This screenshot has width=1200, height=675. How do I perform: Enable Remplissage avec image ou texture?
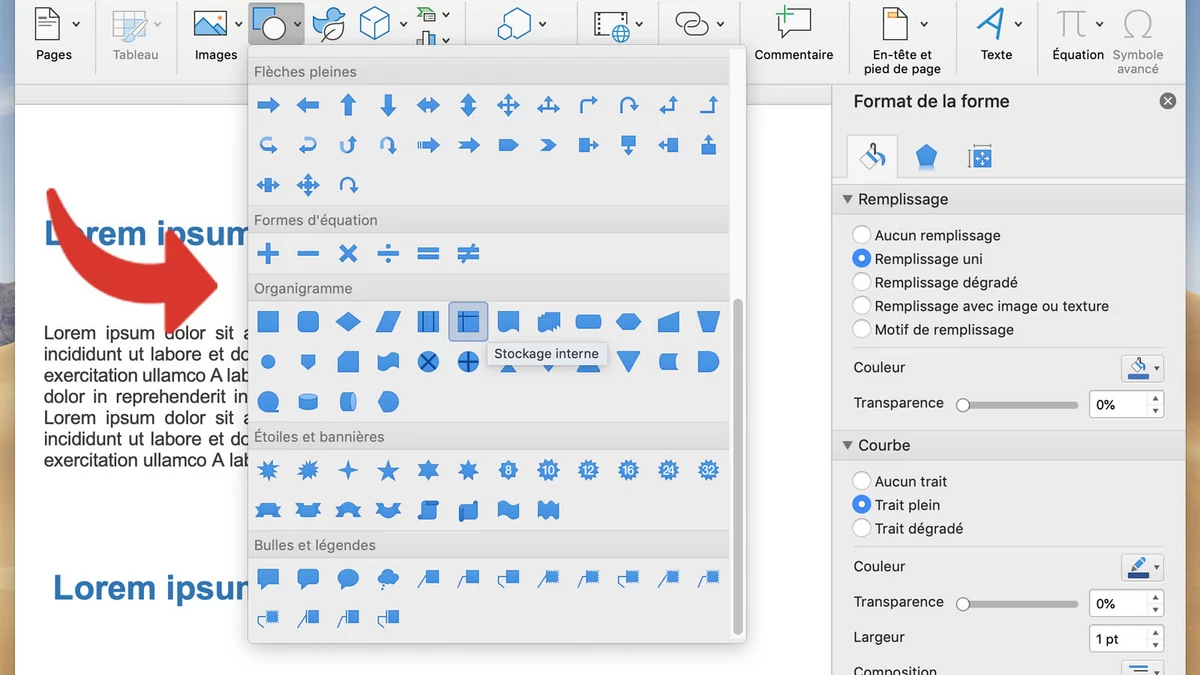[x=861, y=306]
